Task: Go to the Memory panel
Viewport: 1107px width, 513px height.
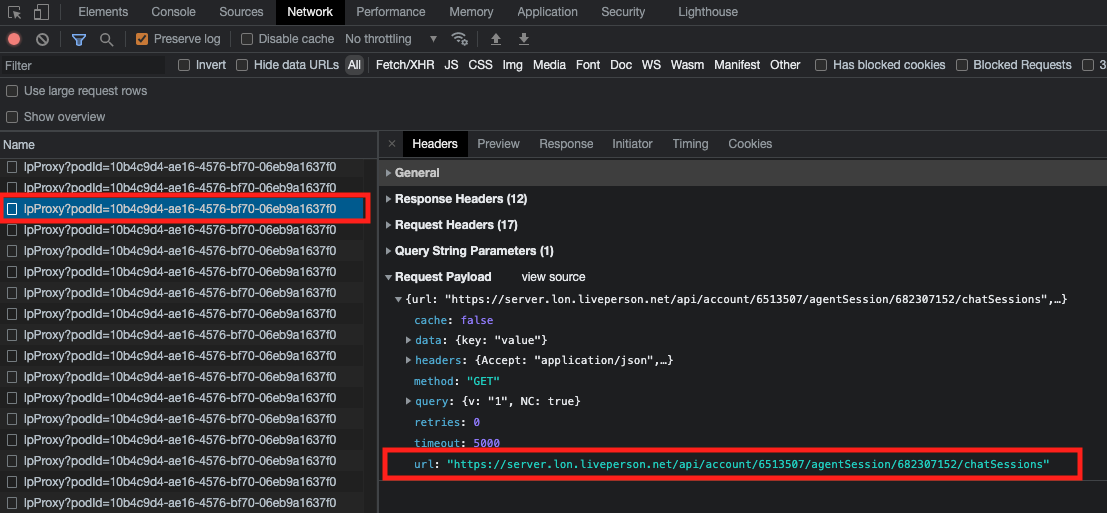Action: 472,12
